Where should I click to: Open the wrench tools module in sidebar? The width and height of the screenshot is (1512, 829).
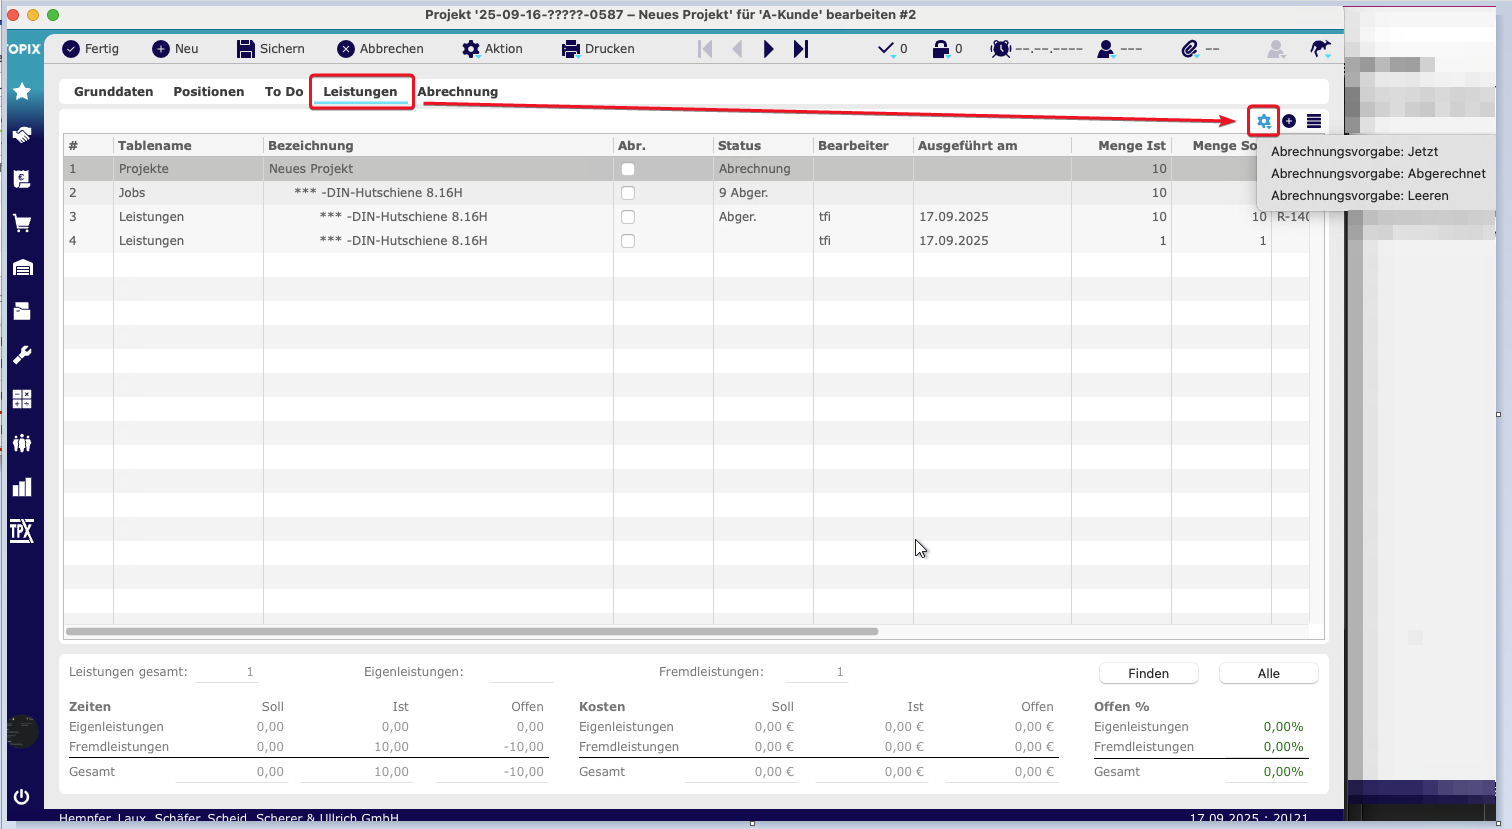pyautogui.click(x=22, y=355)
